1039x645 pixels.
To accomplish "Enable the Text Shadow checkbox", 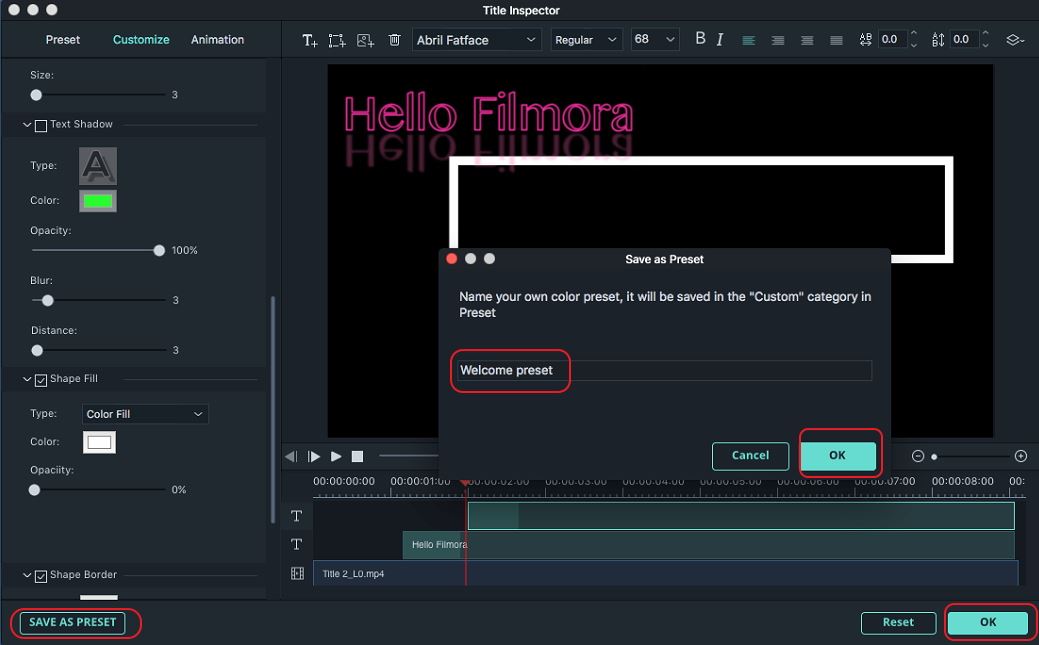I will tap(40, 125).
